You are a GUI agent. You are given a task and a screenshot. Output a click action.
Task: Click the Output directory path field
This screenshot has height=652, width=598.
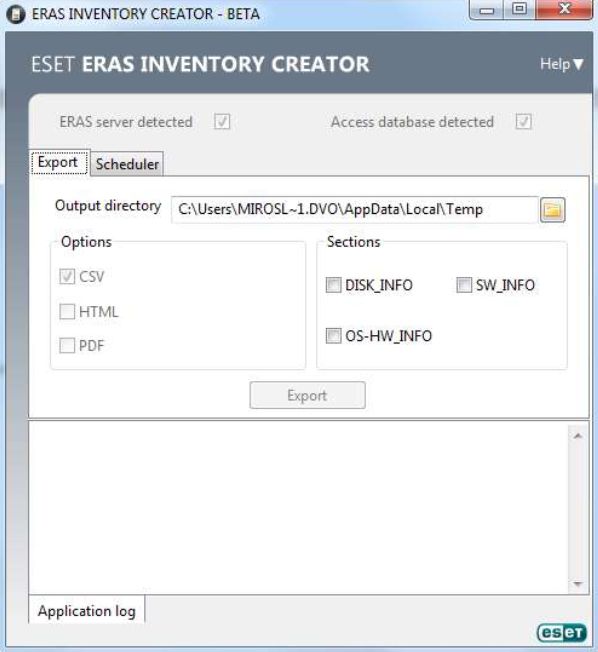pos(354,210)
